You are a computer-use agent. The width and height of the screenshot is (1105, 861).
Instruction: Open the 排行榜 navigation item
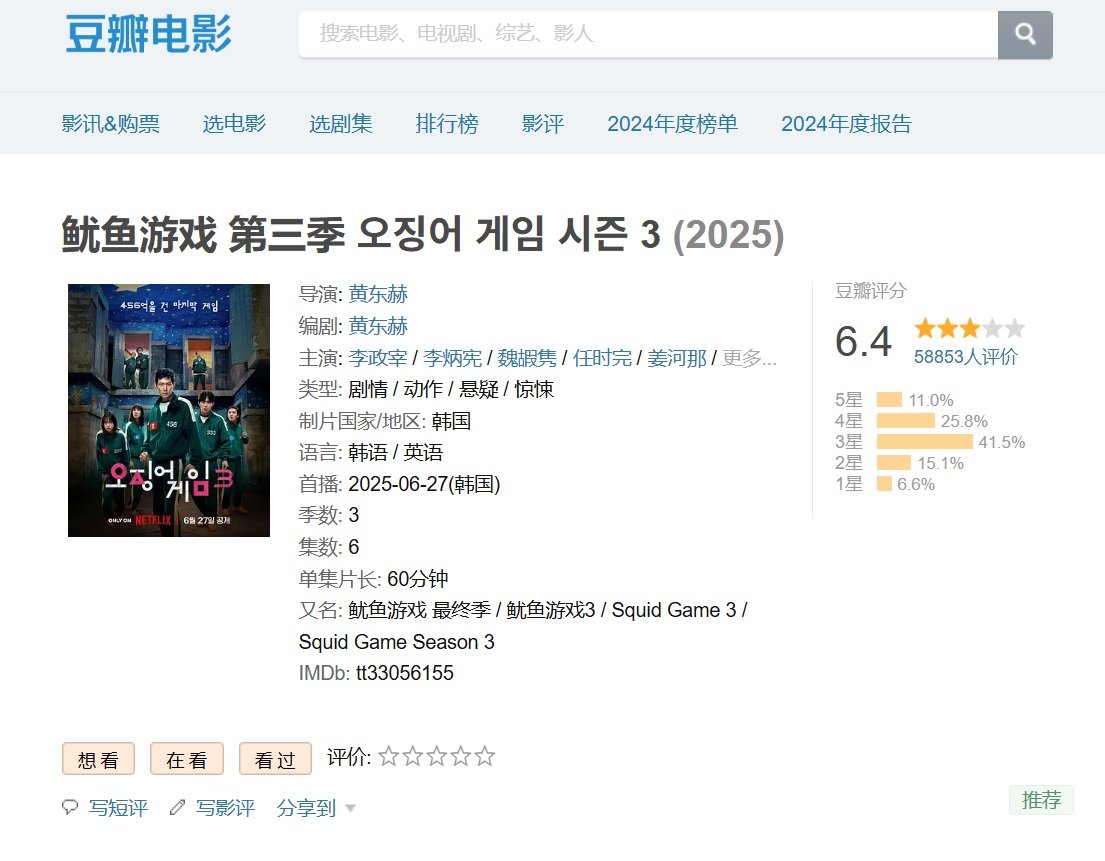(447, 124)
